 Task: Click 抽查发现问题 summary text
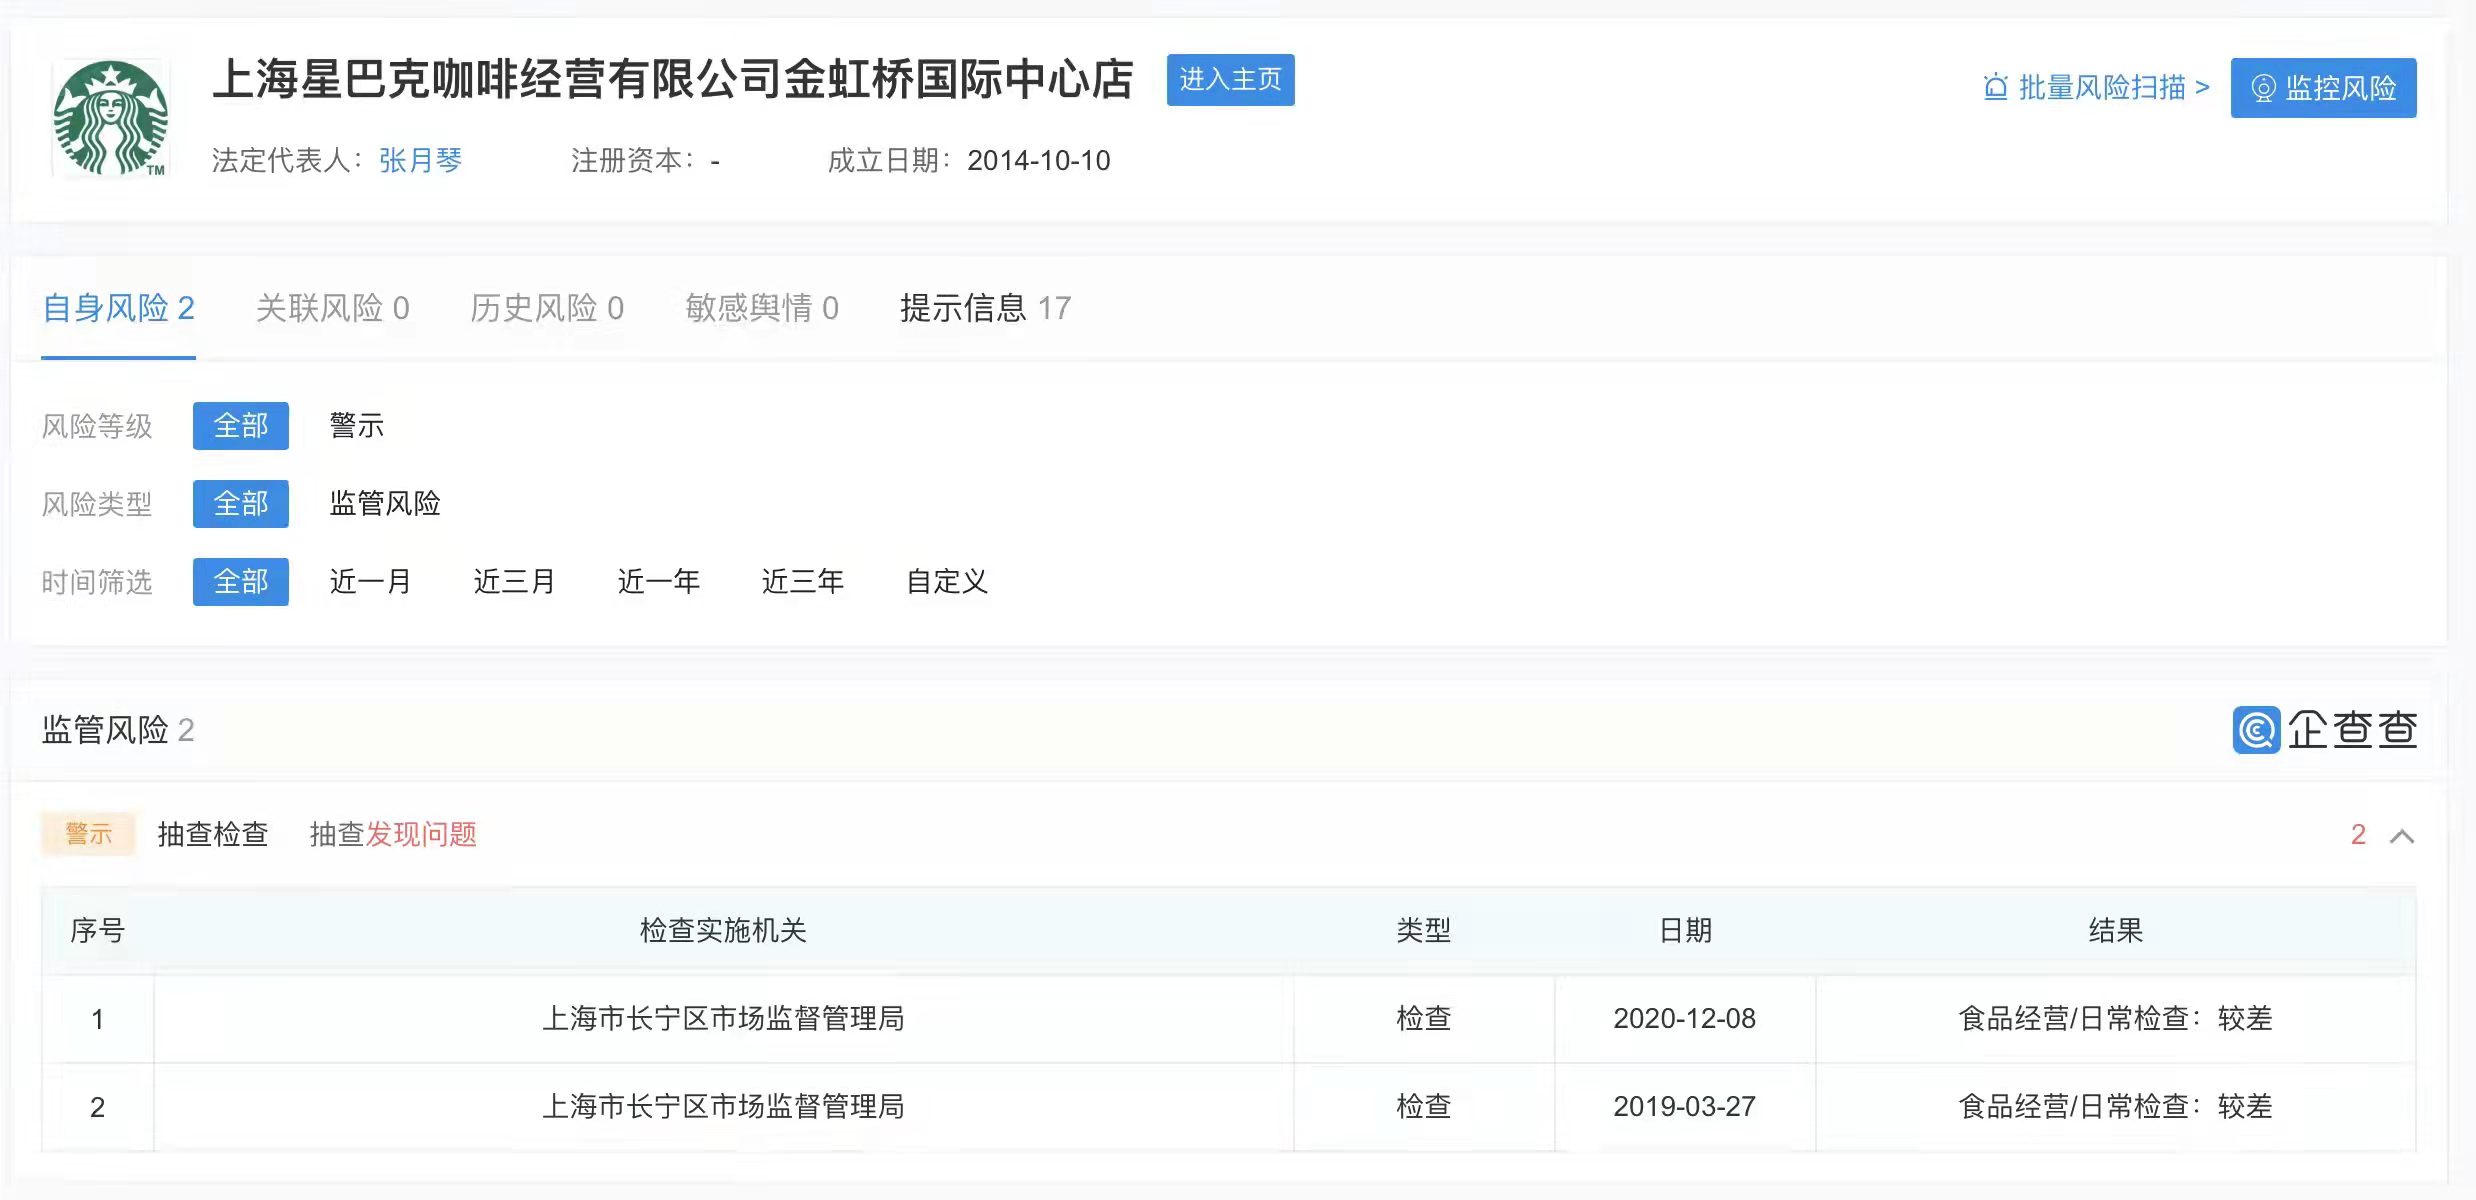[393, 834]
